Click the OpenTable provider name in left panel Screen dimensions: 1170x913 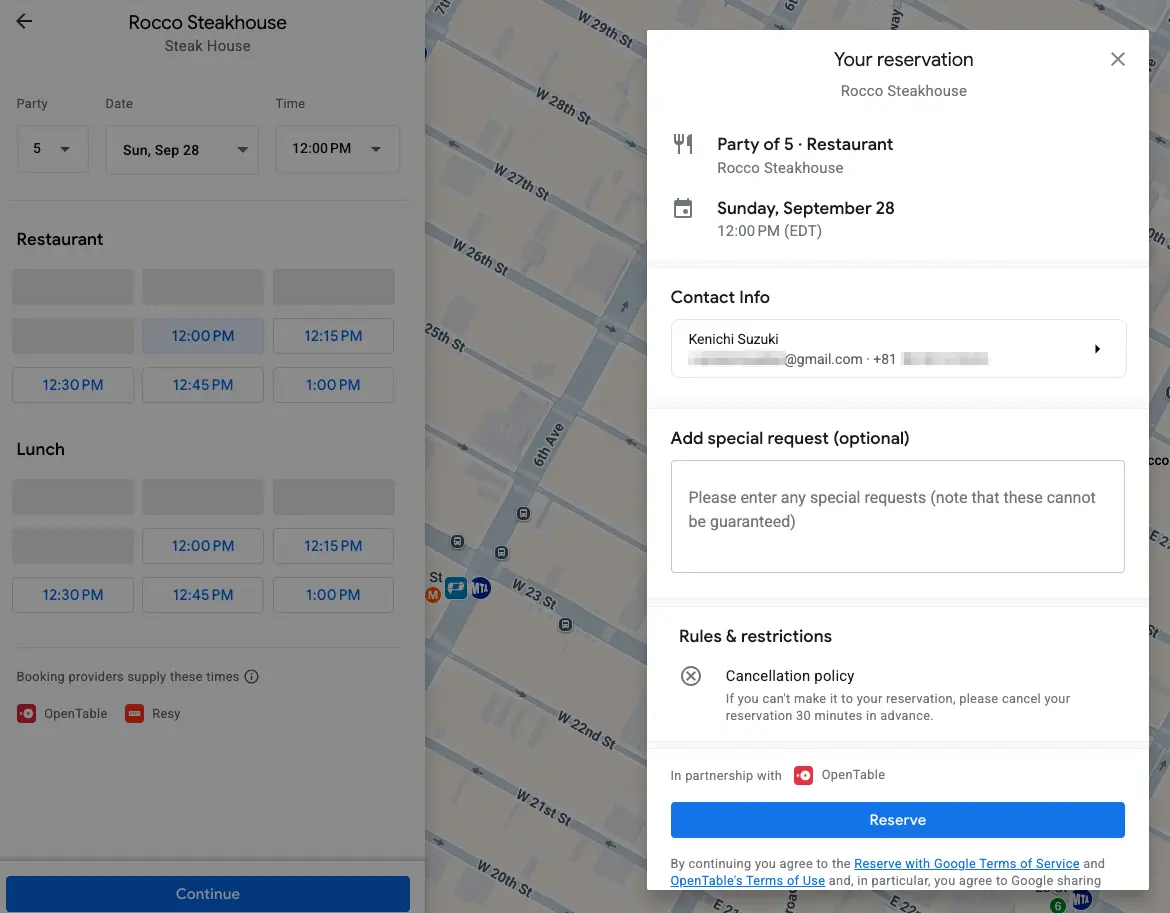[x=75, y=714]
